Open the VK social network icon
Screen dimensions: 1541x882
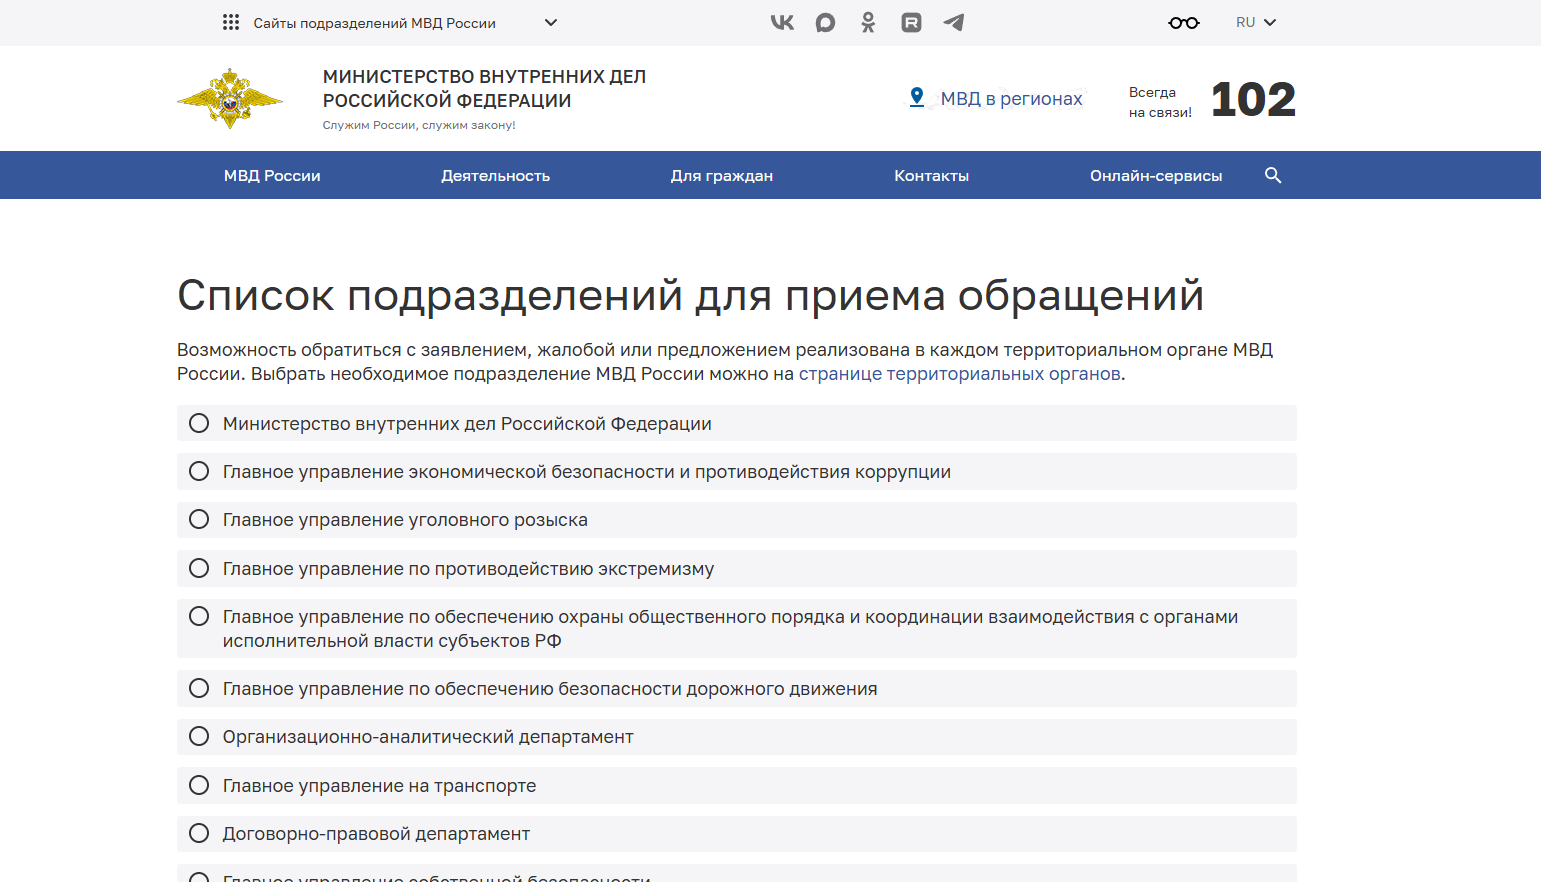[782, 22]
